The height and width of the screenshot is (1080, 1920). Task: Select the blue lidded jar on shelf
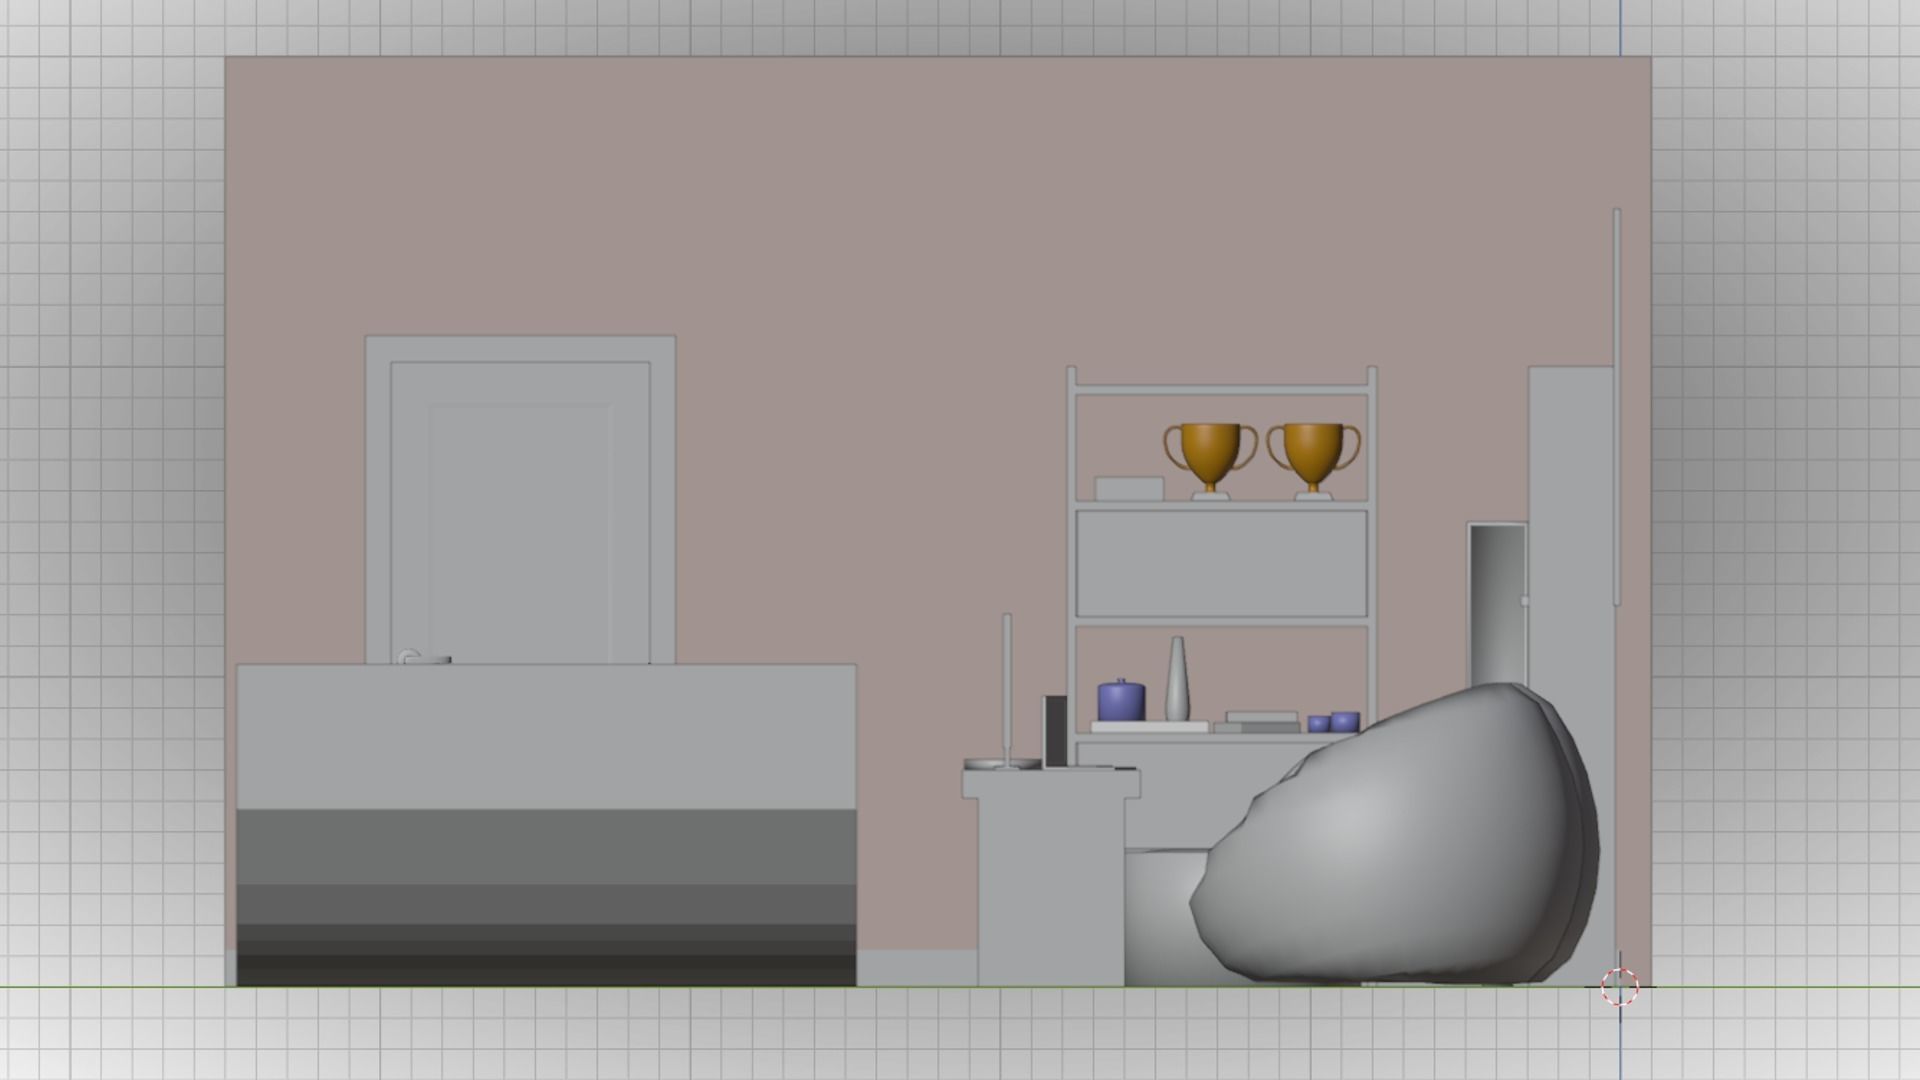[x=1121, y=700]
